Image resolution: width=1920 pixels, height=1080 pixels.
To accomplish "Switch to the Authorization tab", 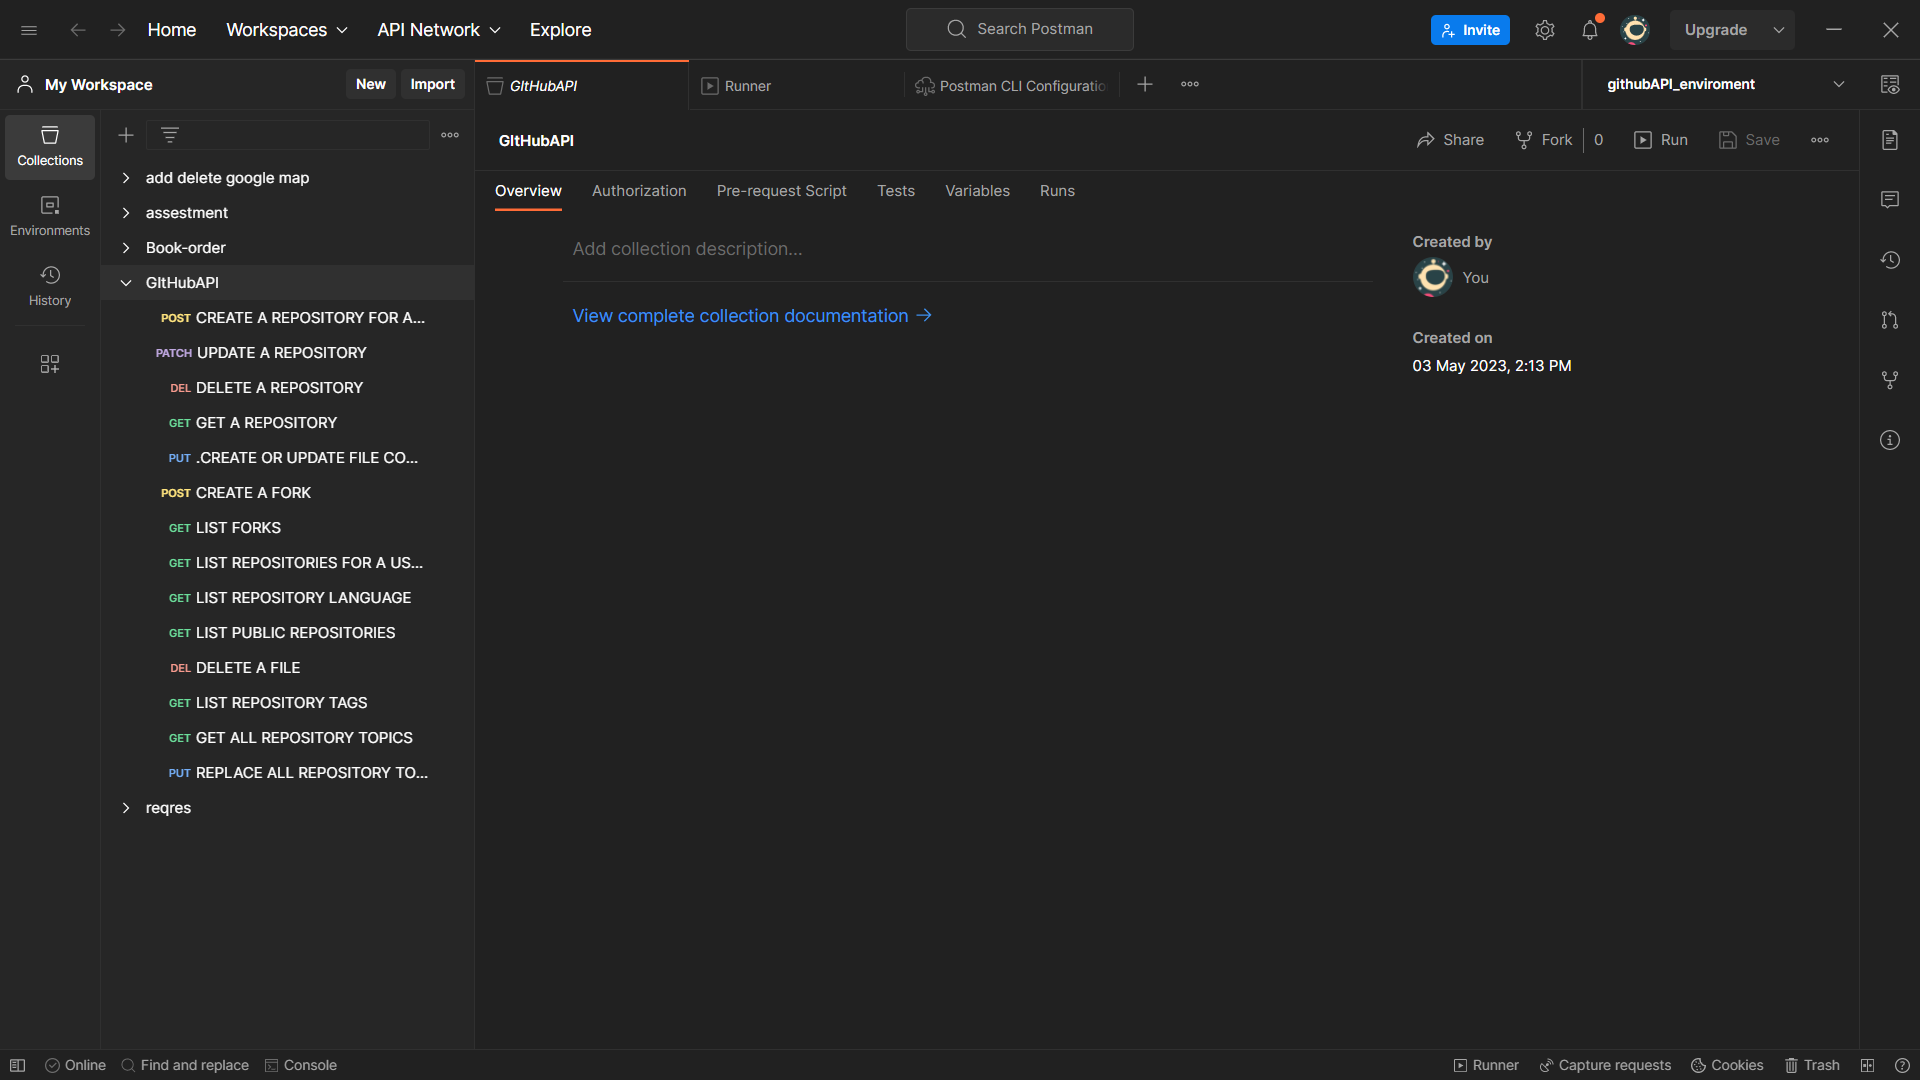I will pos(639,191).
